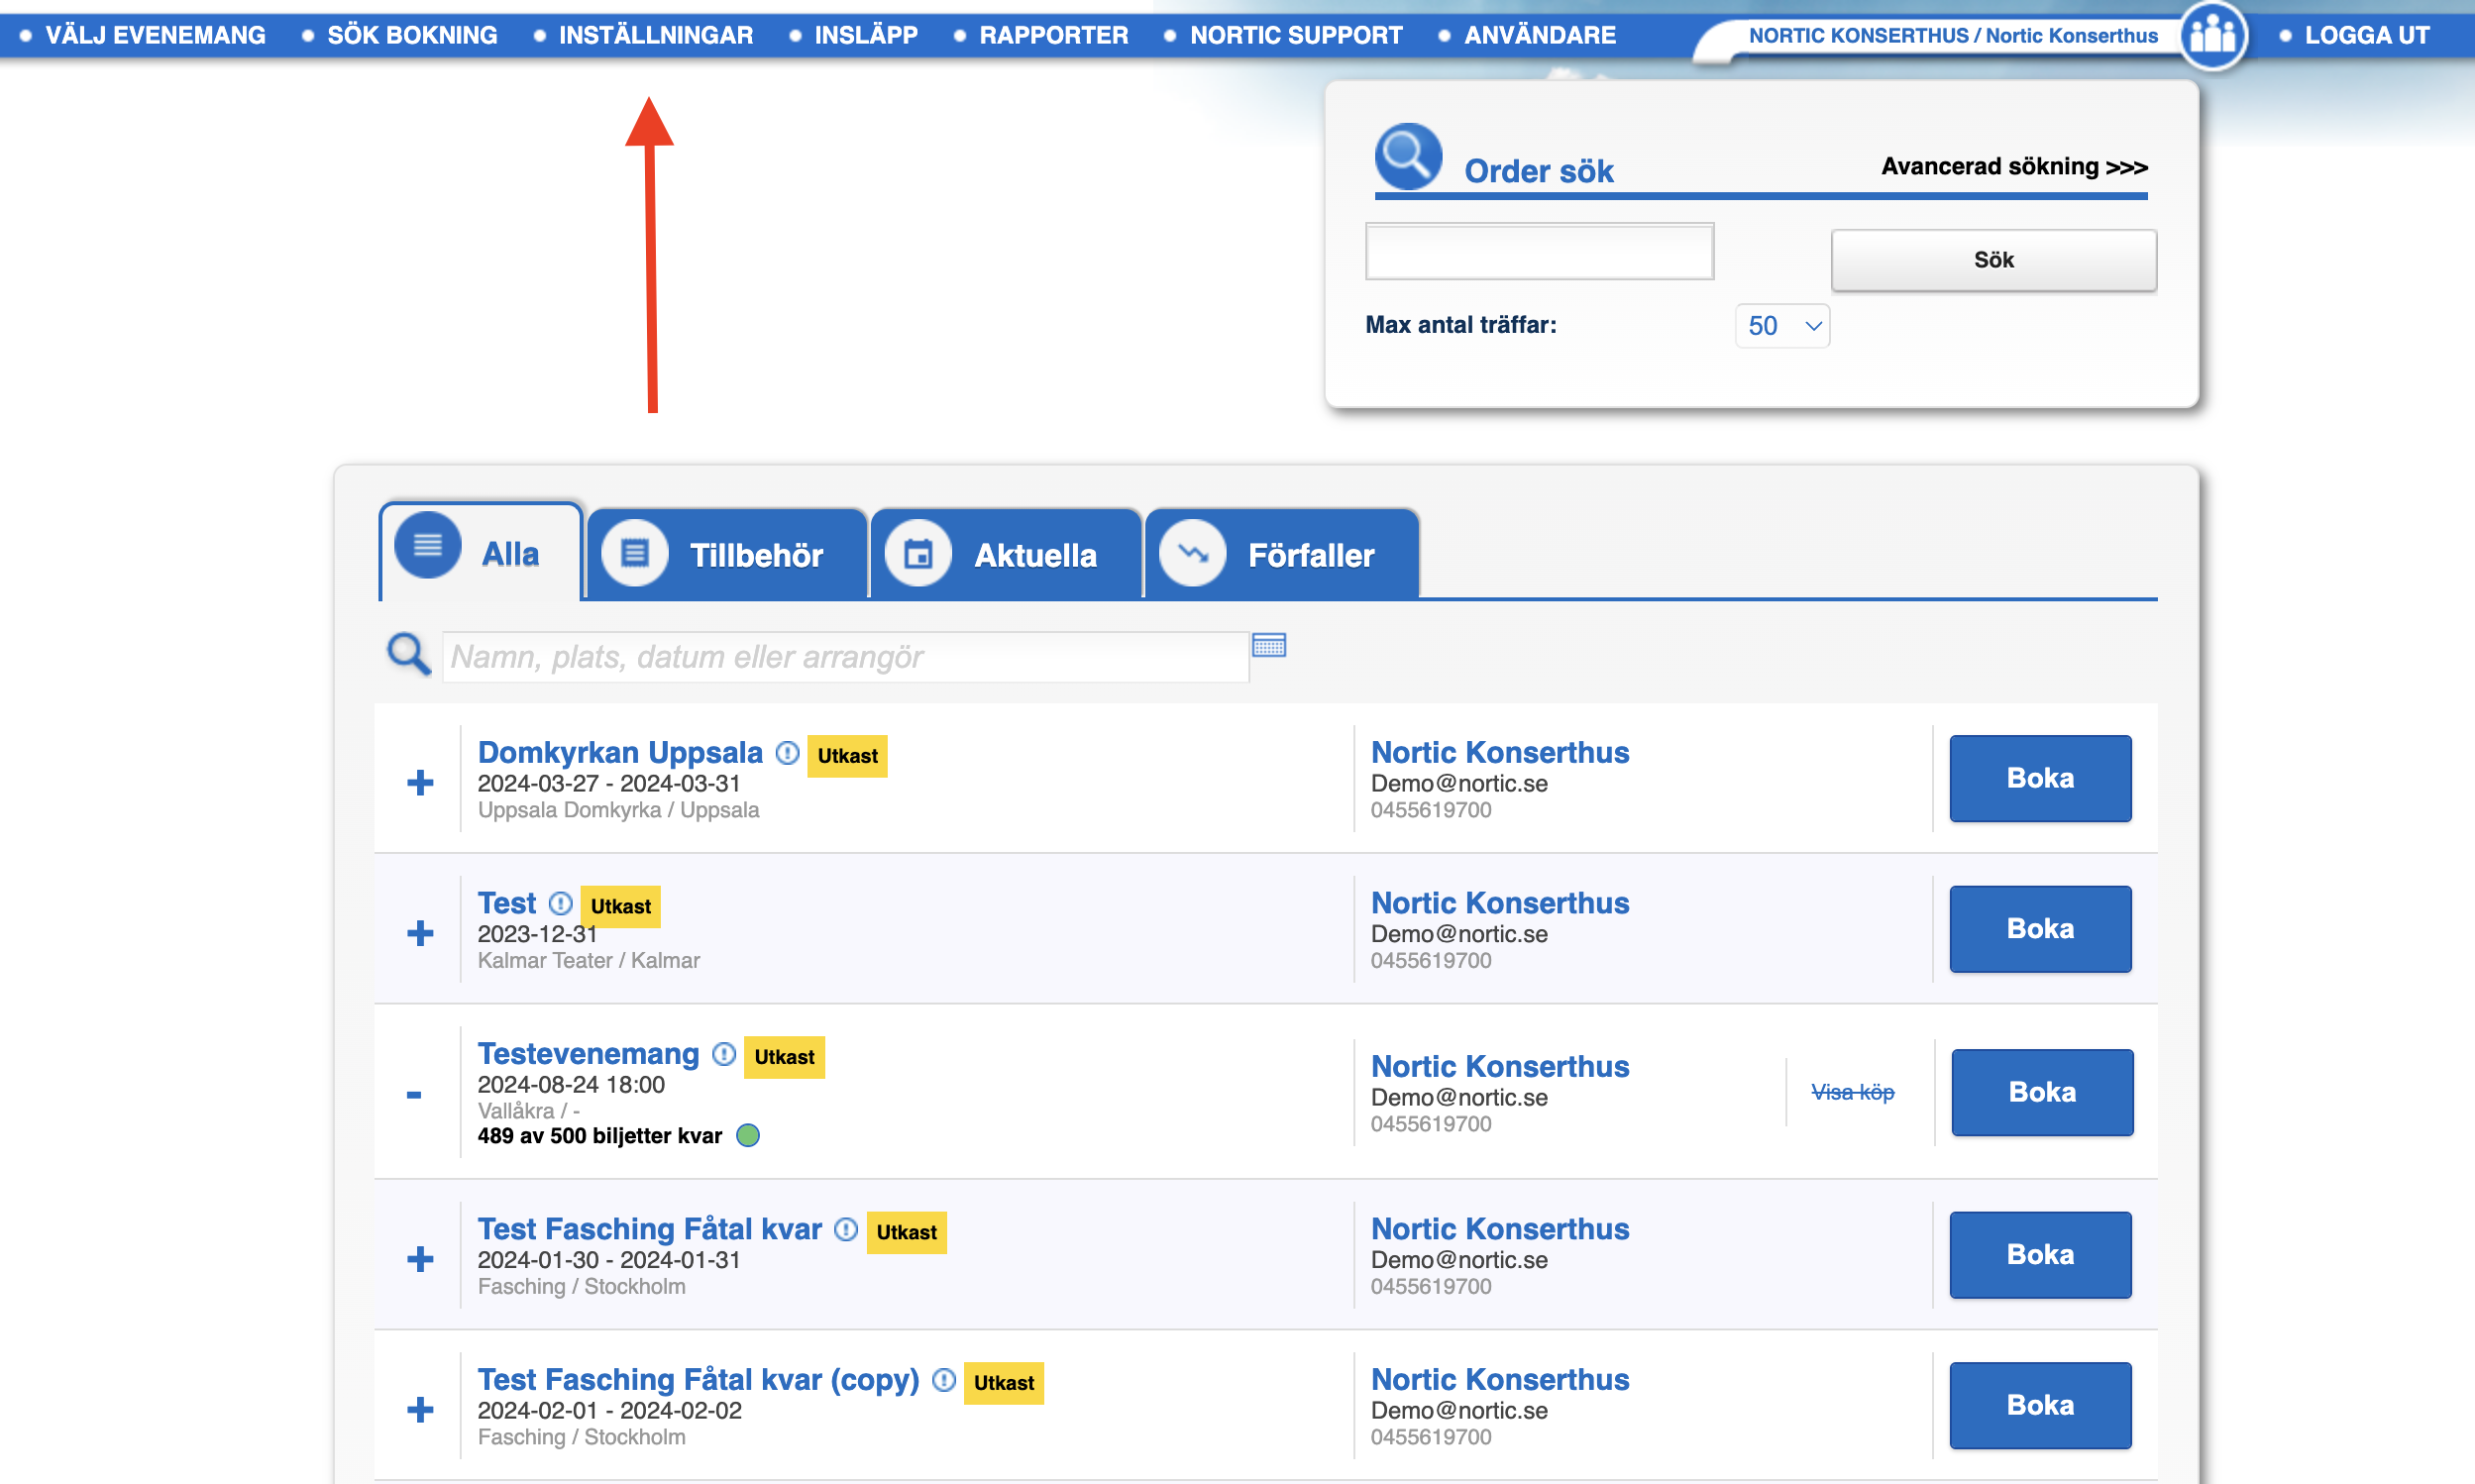Viewport: 2475px width, 1484px height.
Task: Click the organizer people icon
Action: [2213, 35]
